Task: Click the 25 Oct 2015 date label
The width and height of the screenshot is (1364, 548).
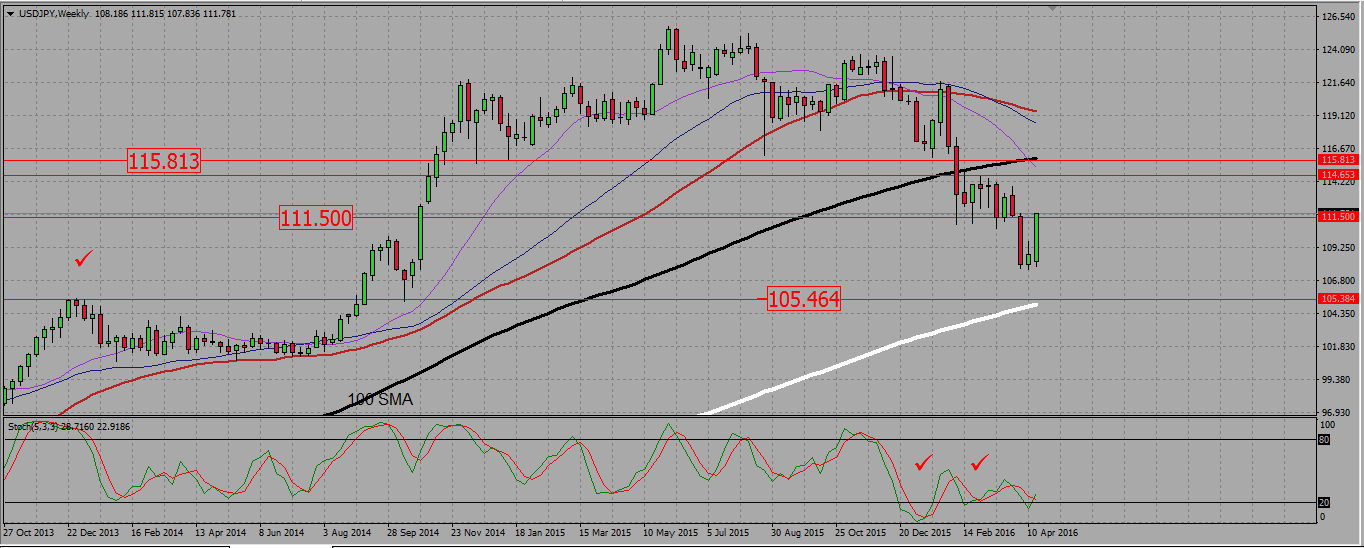Action: [861, 533]
